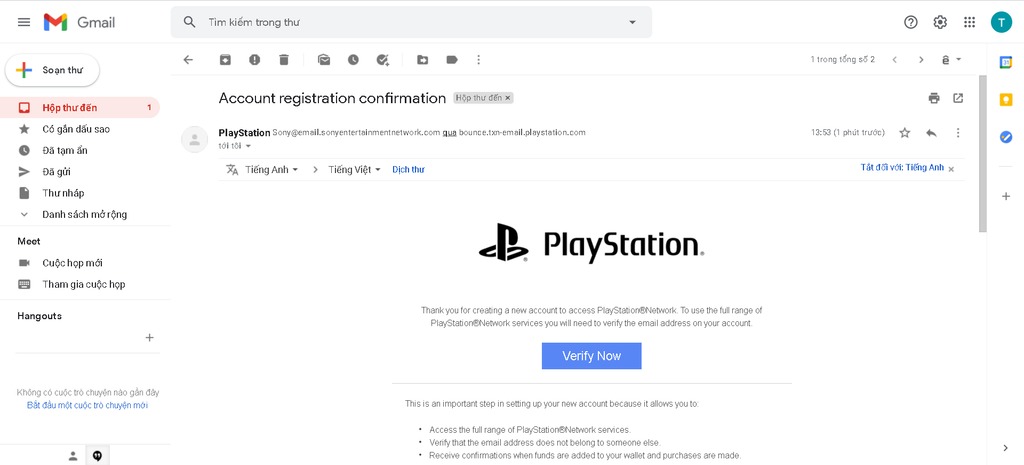Image resolution: width=1024 pixels, height=465 pixels.
Task: Remove the Hộp thư đến label
Action: click(x=508, y=98)
